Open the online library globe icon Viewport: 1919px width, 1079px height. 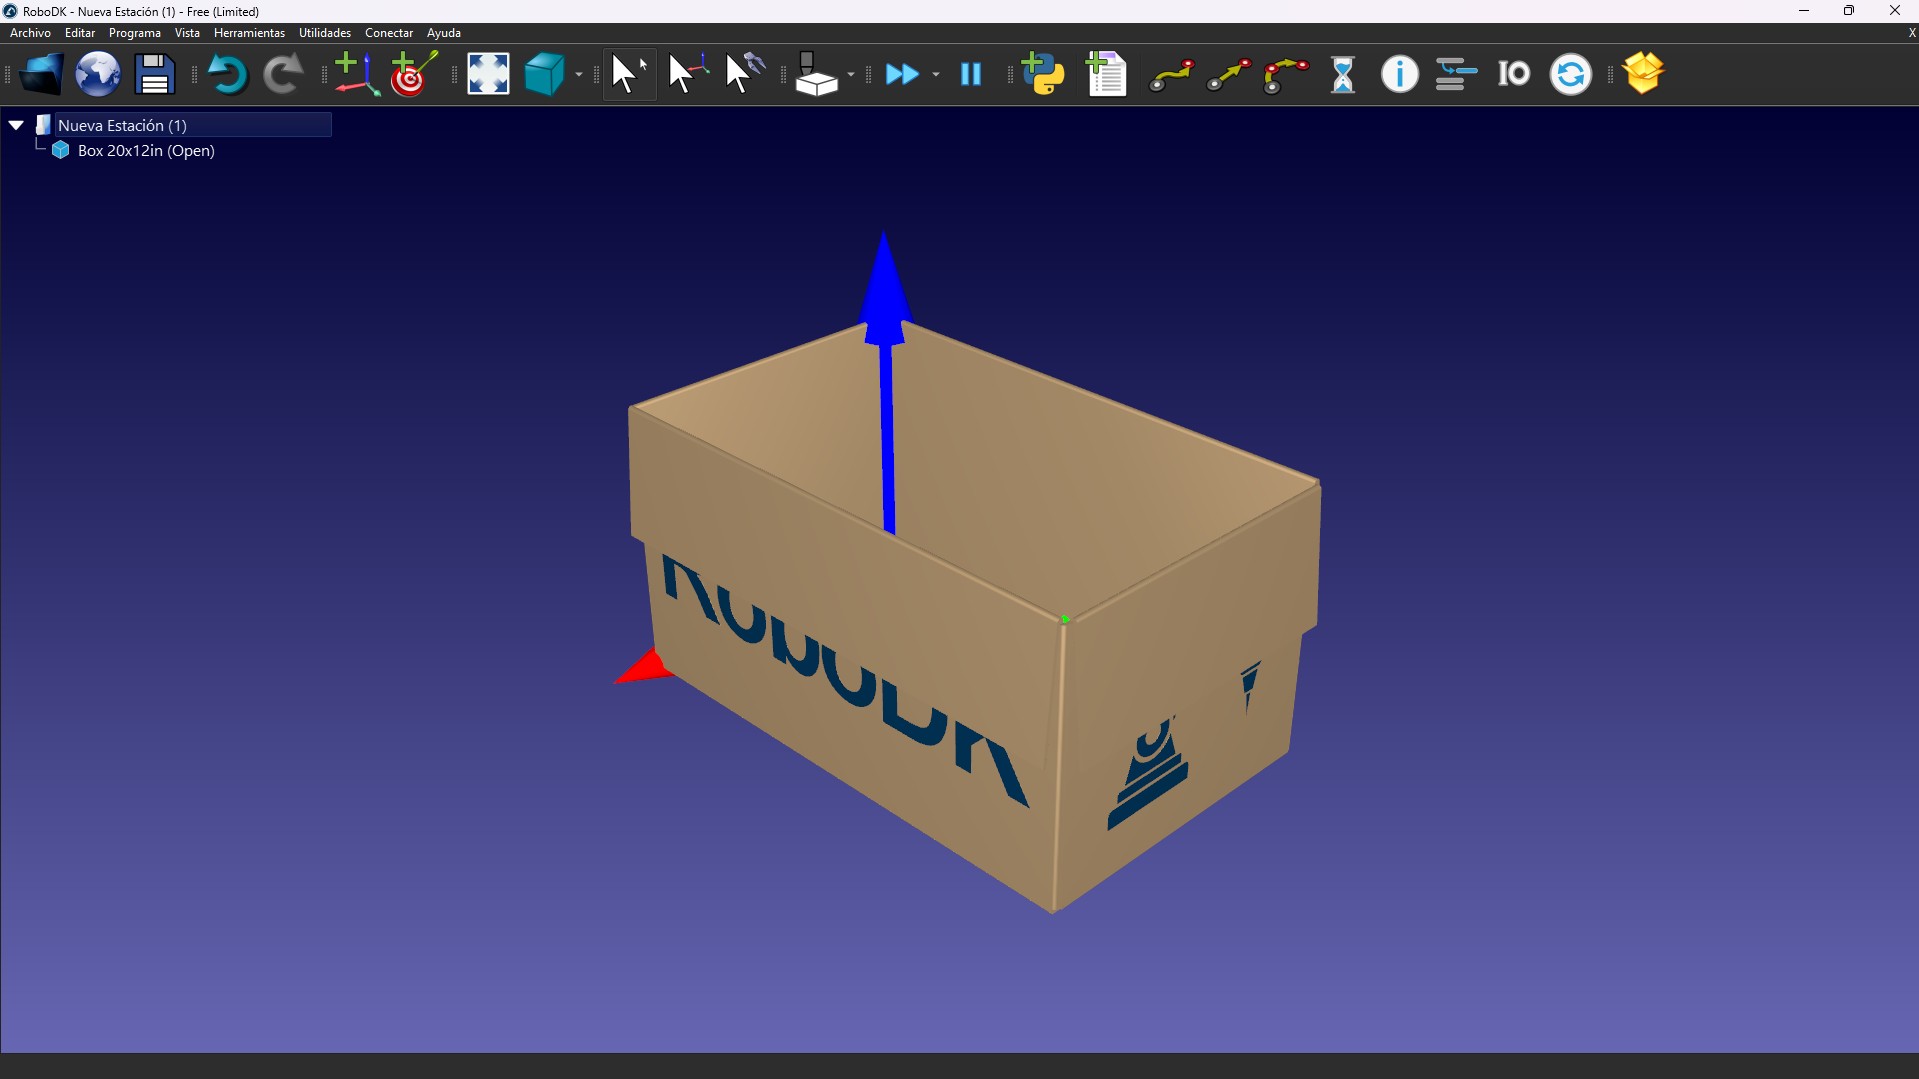[x=98, y=74]
